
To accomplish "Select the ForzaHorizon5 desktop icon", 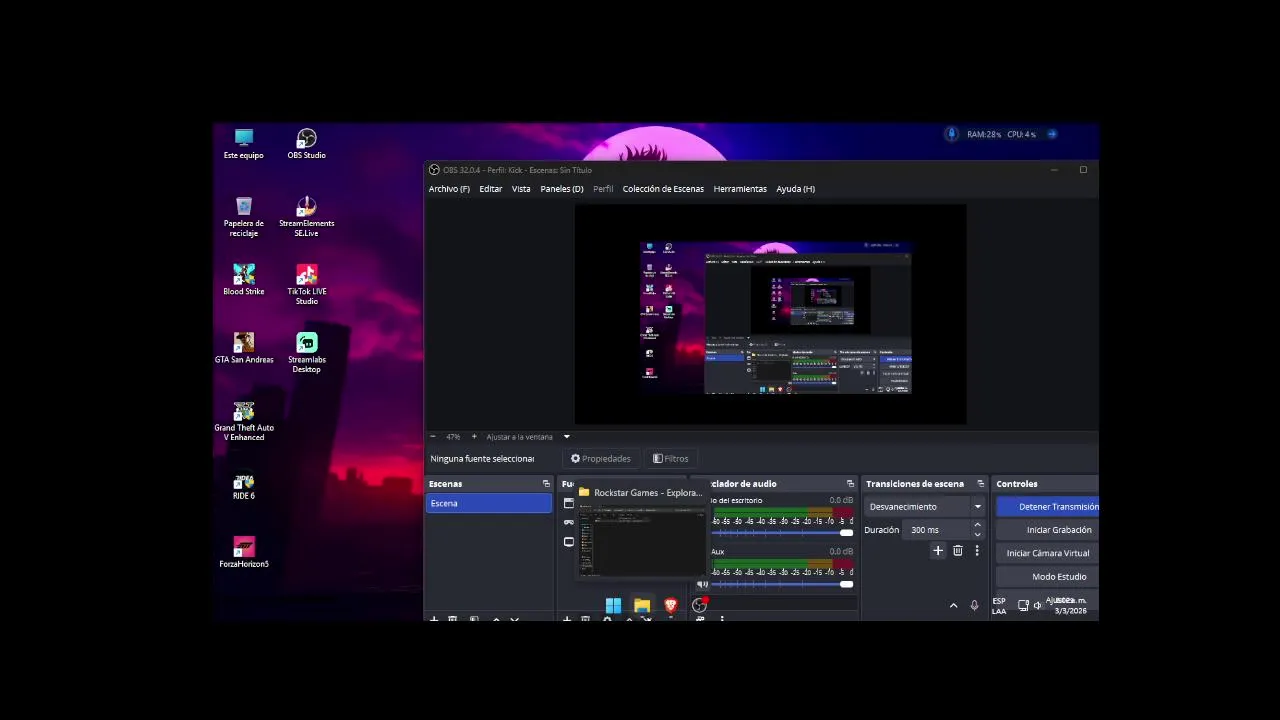I will (x=244, y=552).
